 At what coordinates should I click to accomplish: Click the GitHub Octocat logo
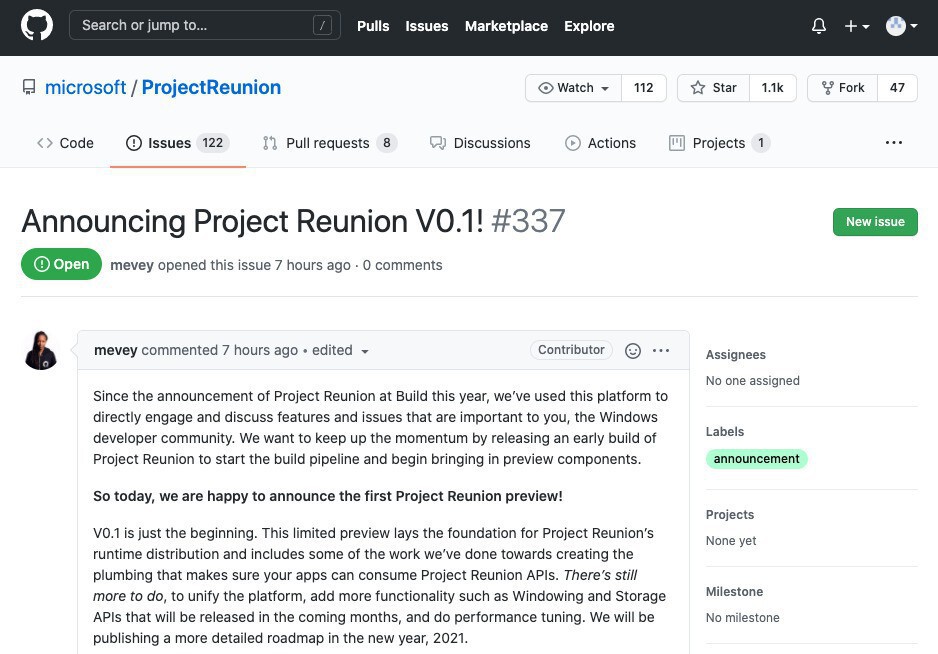[37, 26]
